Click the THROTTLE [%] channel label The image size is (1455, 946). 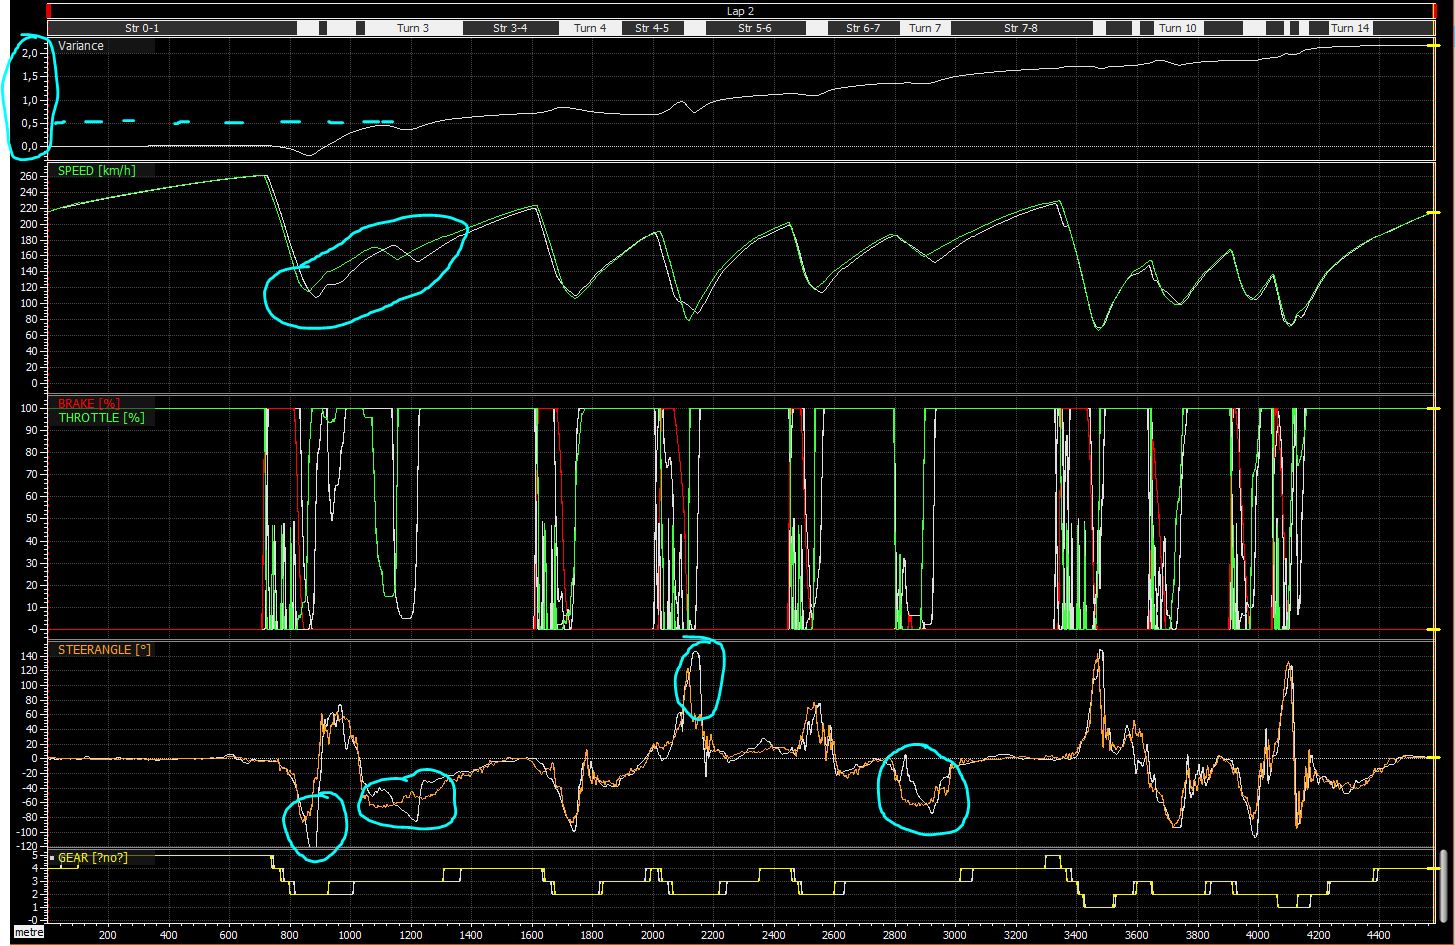tap(101, 418)
